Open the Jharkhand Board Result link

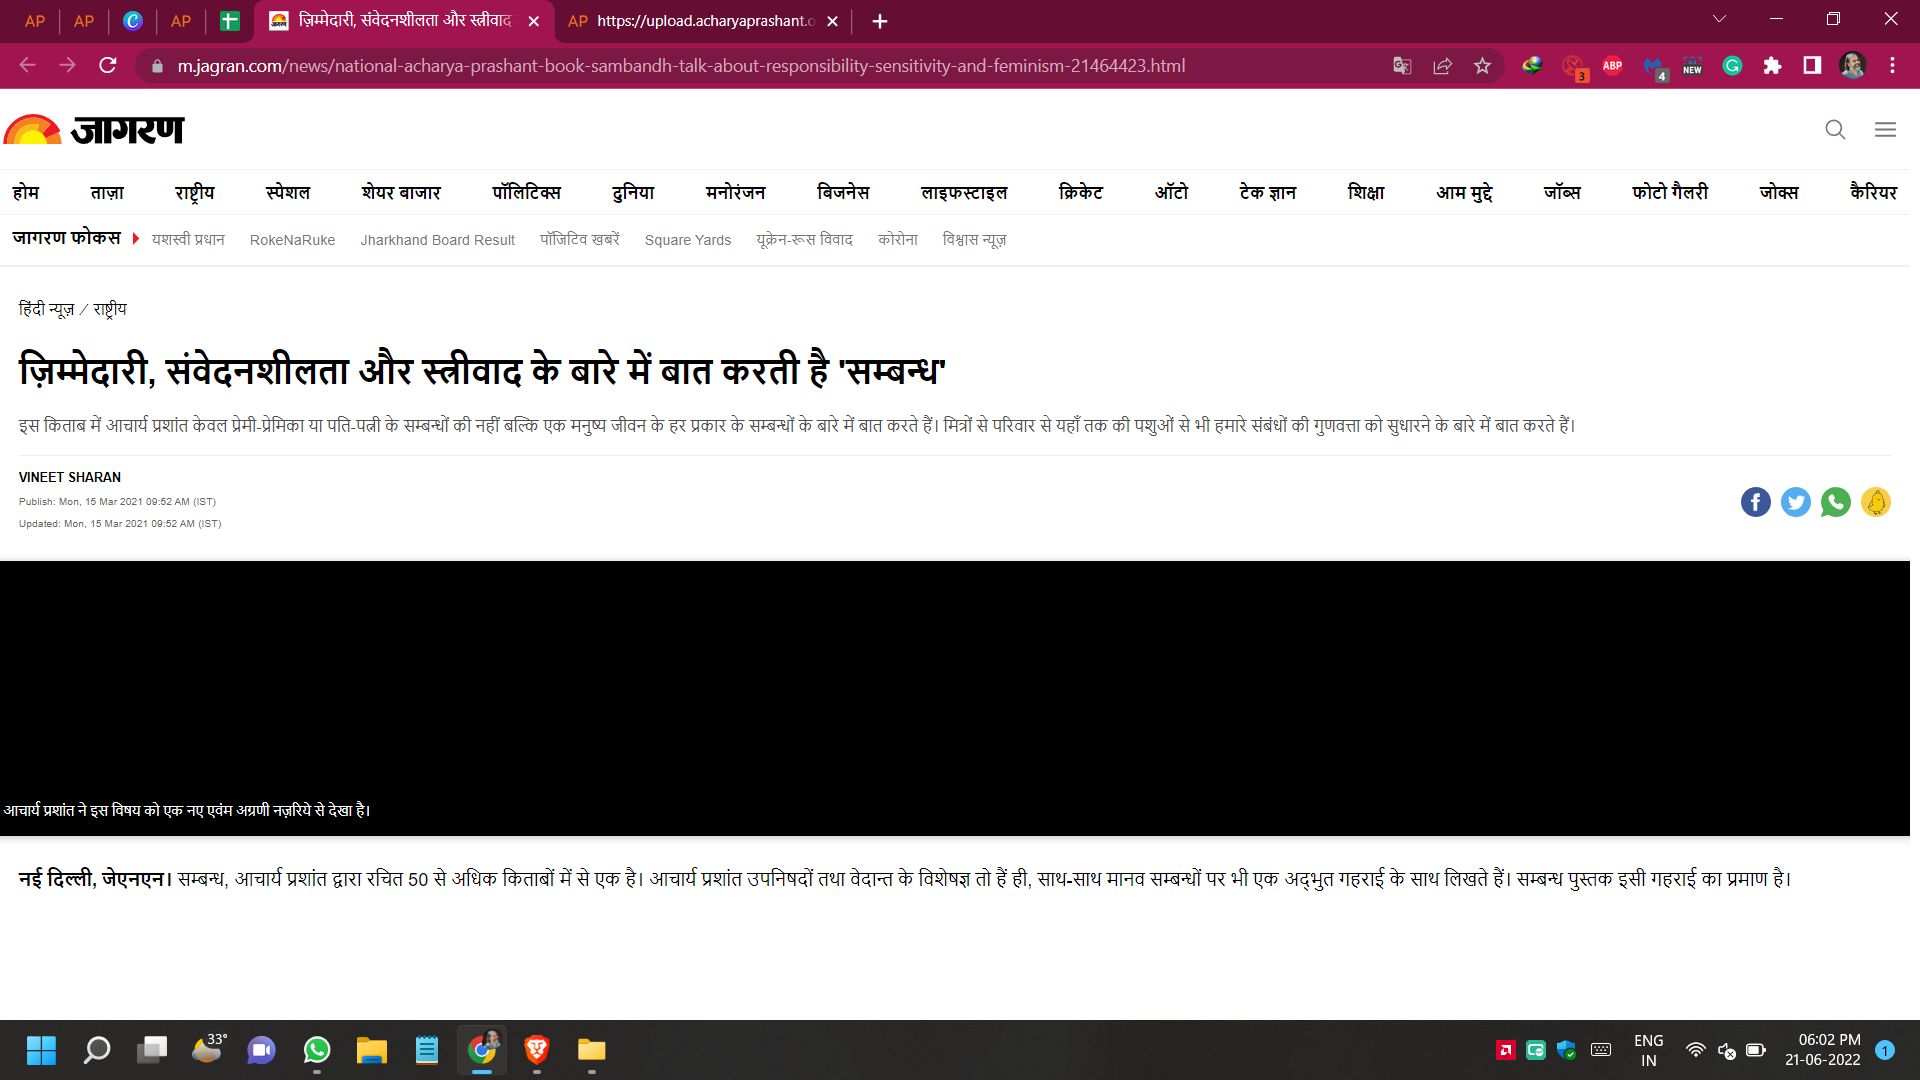click(x=437, y=240)
